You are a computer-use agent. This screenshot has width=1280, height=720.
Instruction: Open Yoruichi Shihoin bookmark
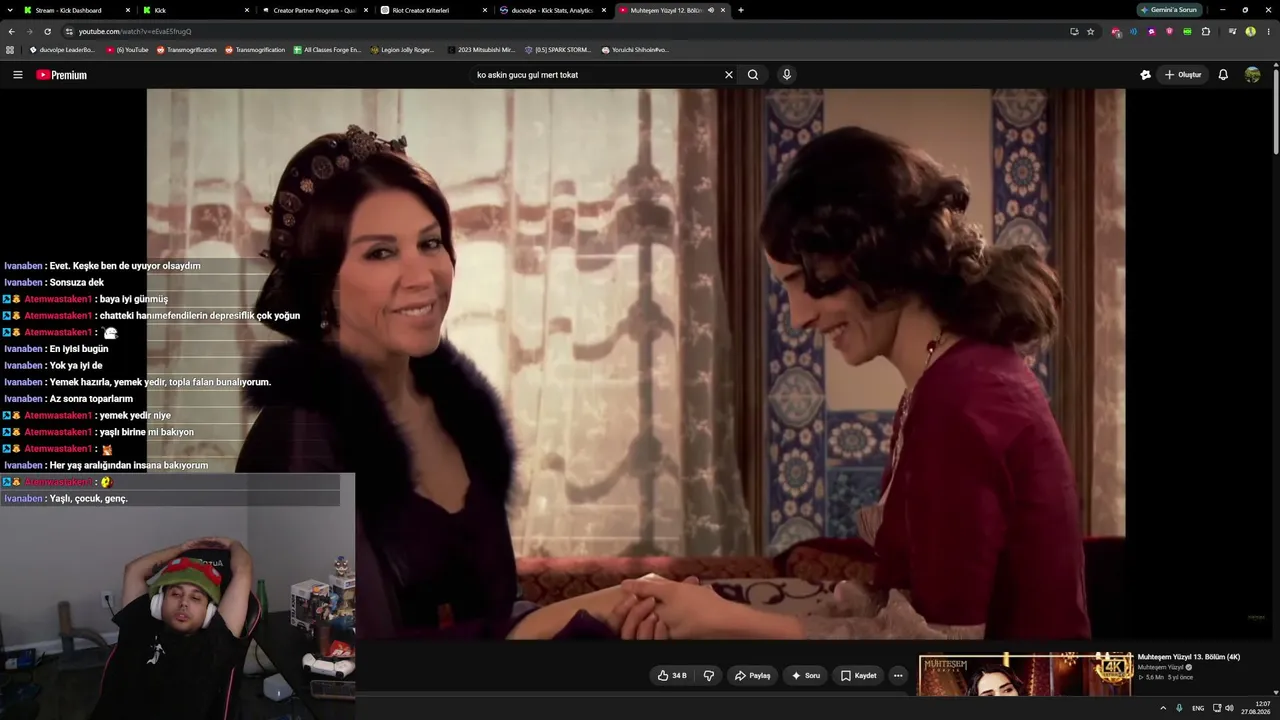(x=635, y=50)
